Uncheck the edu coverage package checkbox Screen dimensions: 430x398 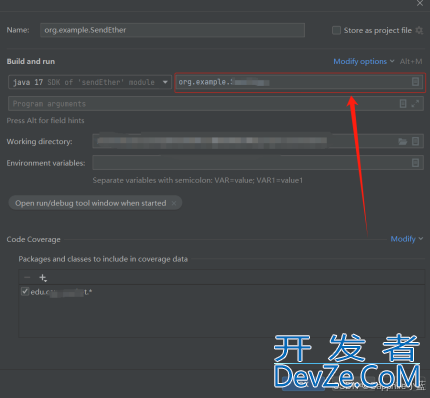point(25,291)
